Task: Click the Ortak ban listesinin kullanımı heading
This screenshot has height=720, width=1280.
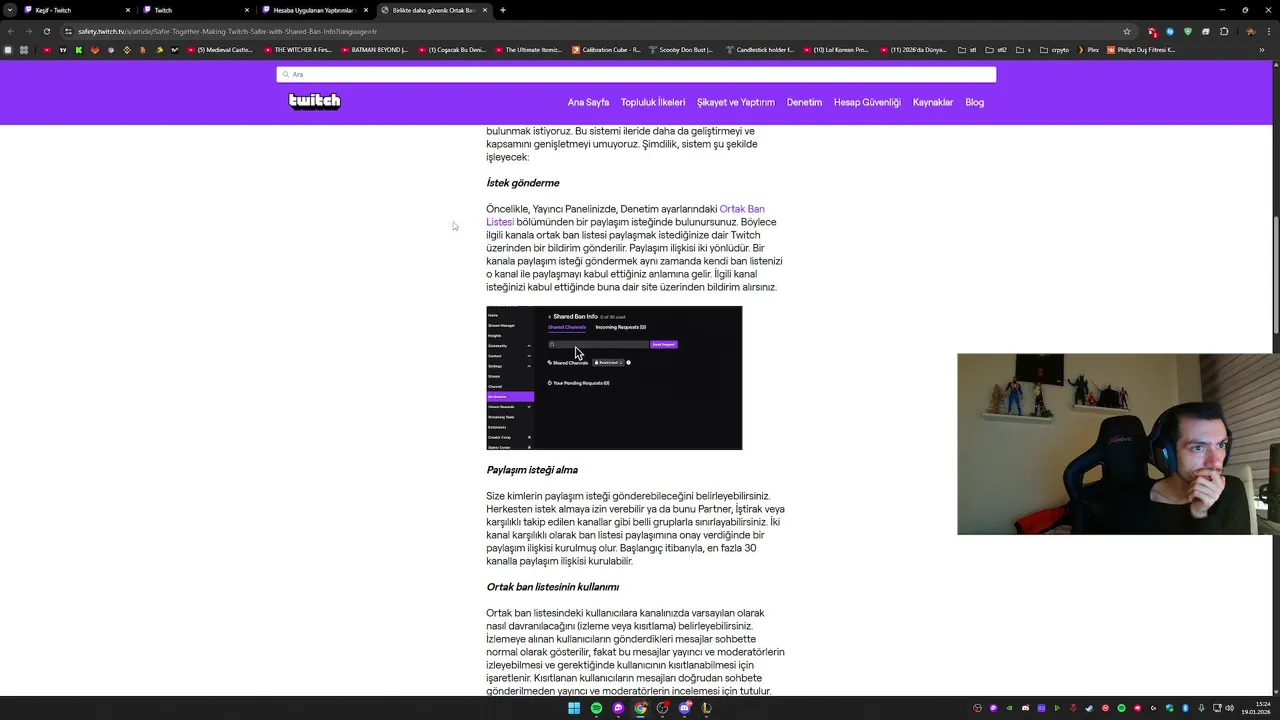Action: coord(553,587)
